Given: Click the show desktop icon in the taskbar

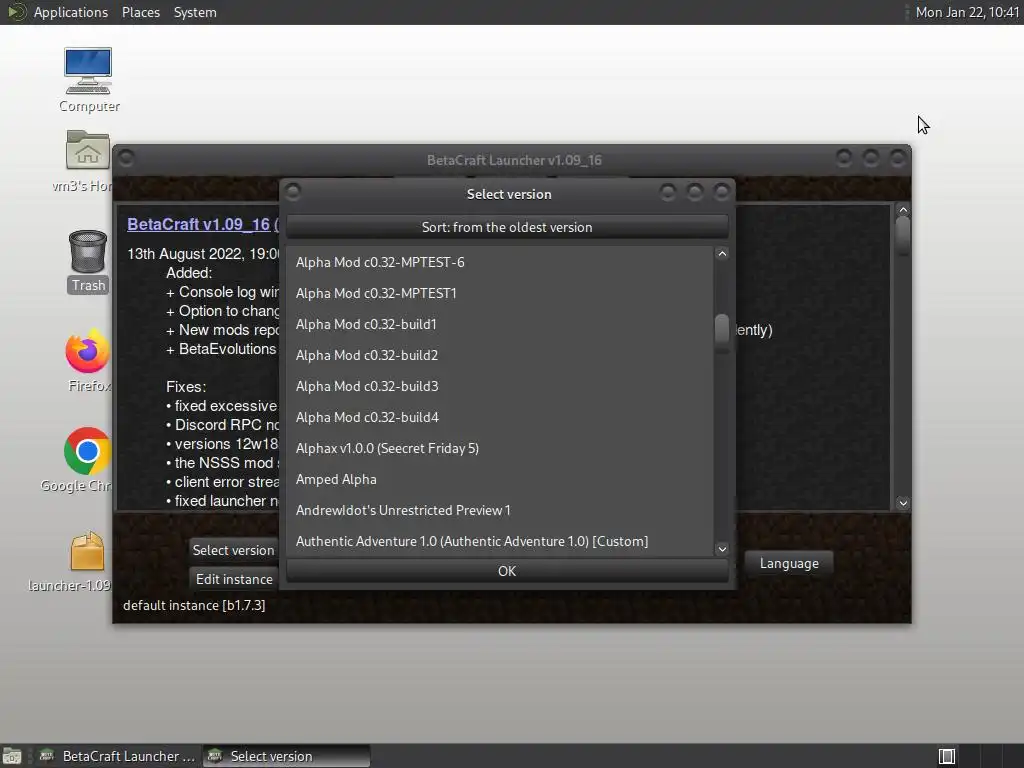Looking at the screenshot, I should [x=11, y=756].
